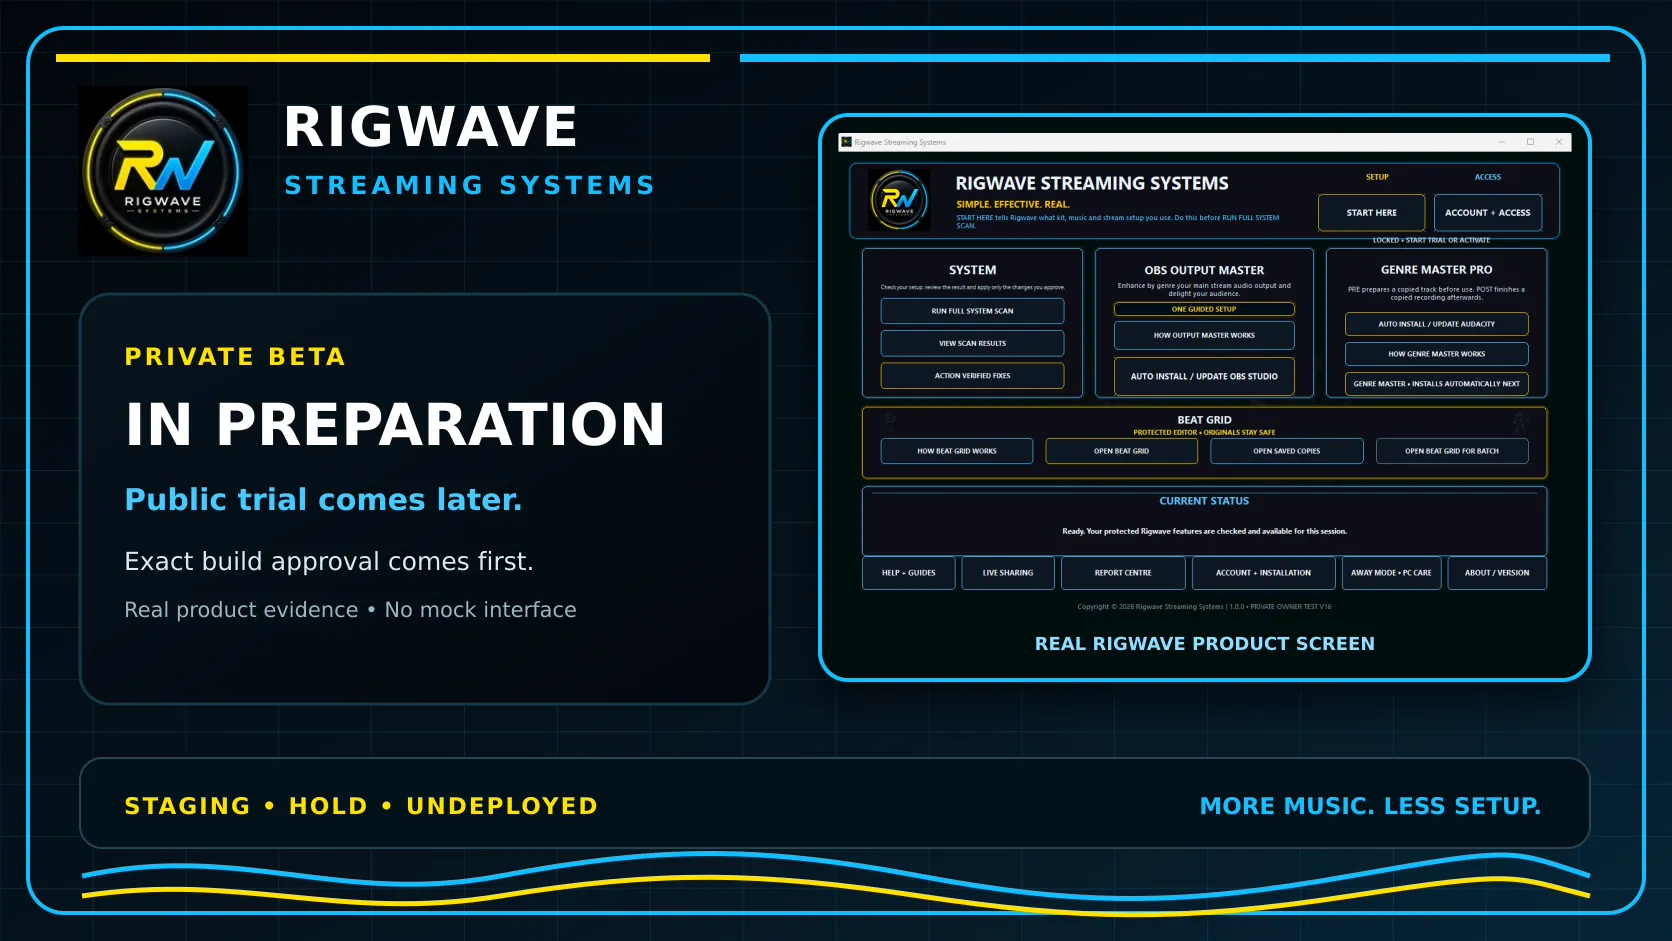Screen dimensions: 1672x941
Task: Run full system scan
Action: click(x=972, y=311)
